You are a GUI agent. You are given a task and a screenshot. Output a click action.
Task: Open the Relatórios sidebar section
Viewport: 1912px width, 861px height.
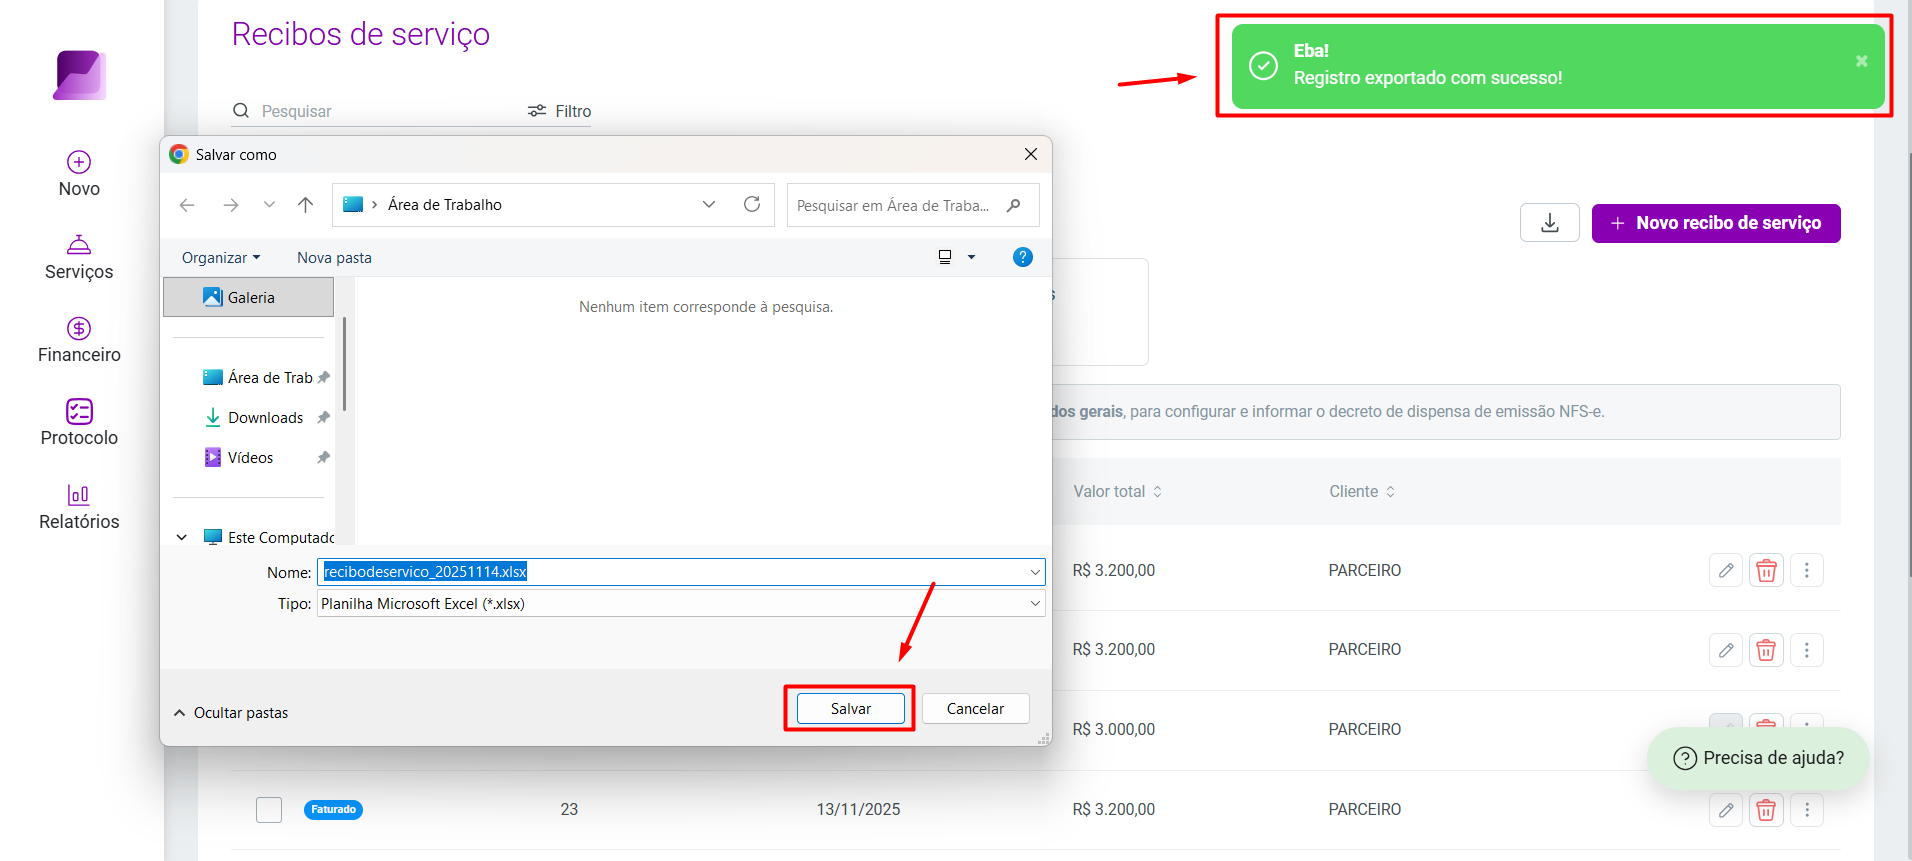coord(79,507)
